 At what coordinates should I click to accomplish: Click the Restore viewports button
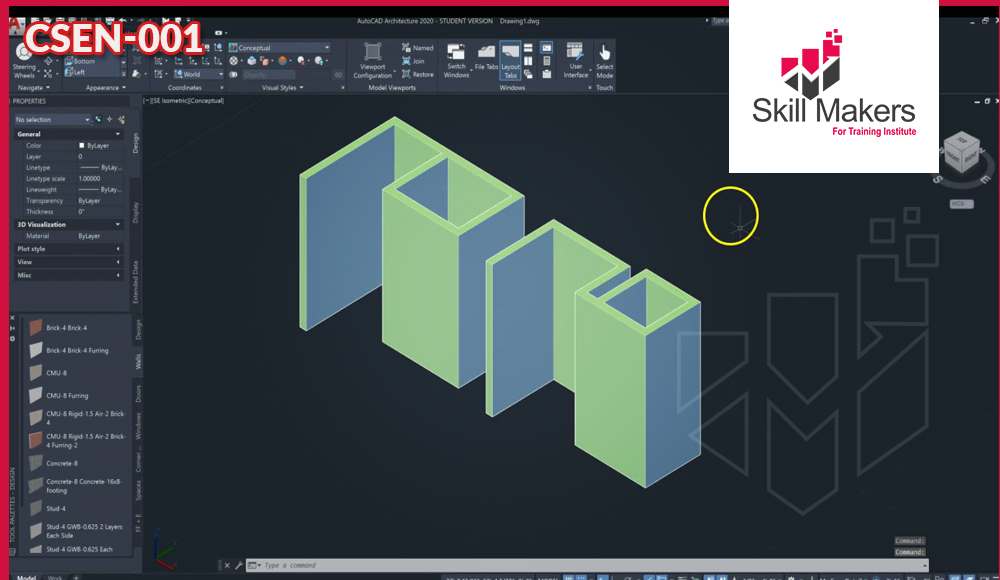coord(417,74)
